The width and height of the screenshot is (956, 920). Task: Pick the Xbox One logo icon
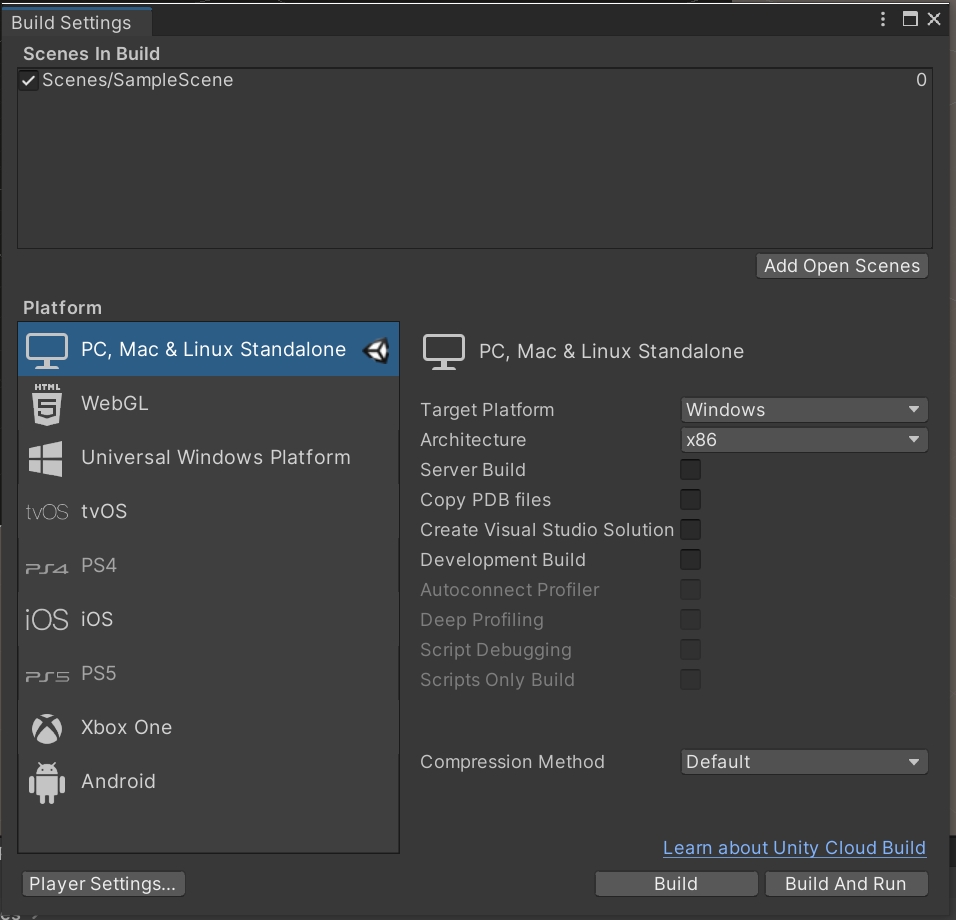(x=46, y=729)
